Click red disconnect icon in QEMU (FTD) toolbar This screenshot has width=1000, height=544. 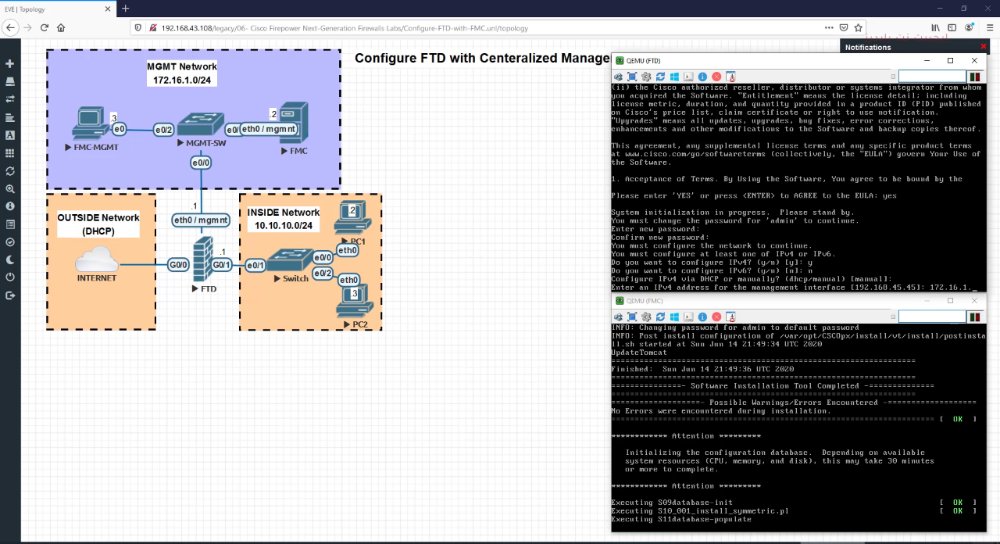pos(716,77)
